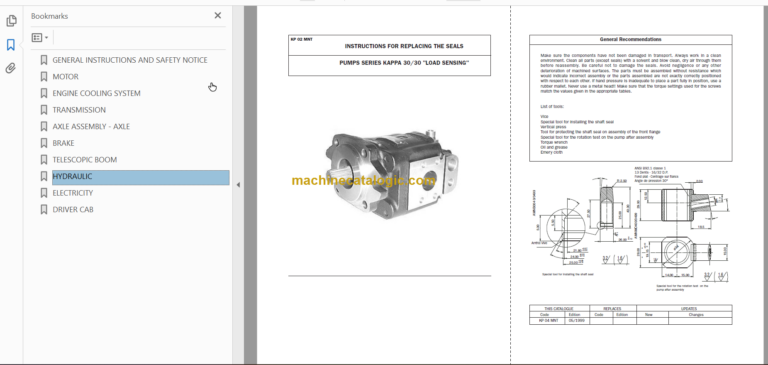Click the bookmark icon beside TRANSMISSION
Screen dimensions: 768x365
coord(44,110)
